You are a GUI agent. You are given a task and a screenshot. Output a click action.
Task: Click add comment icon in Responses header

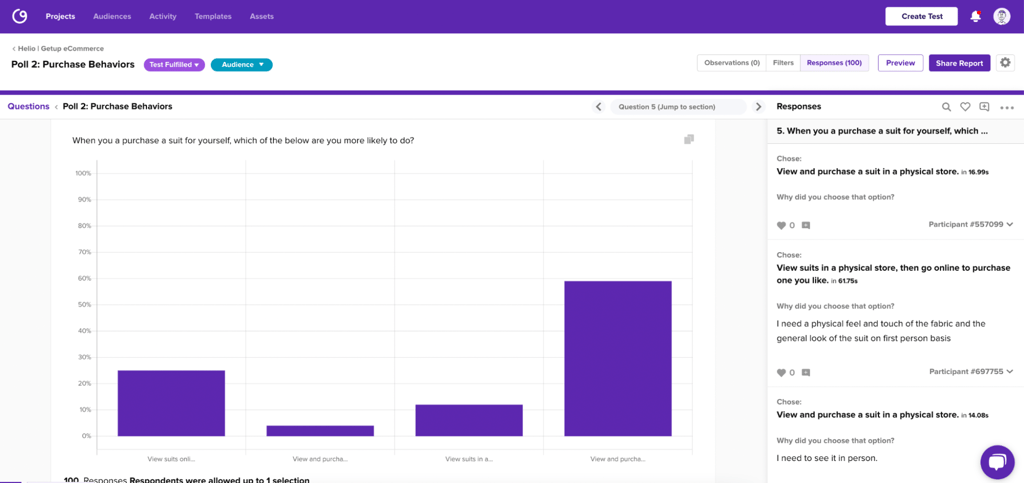[984, 107]
